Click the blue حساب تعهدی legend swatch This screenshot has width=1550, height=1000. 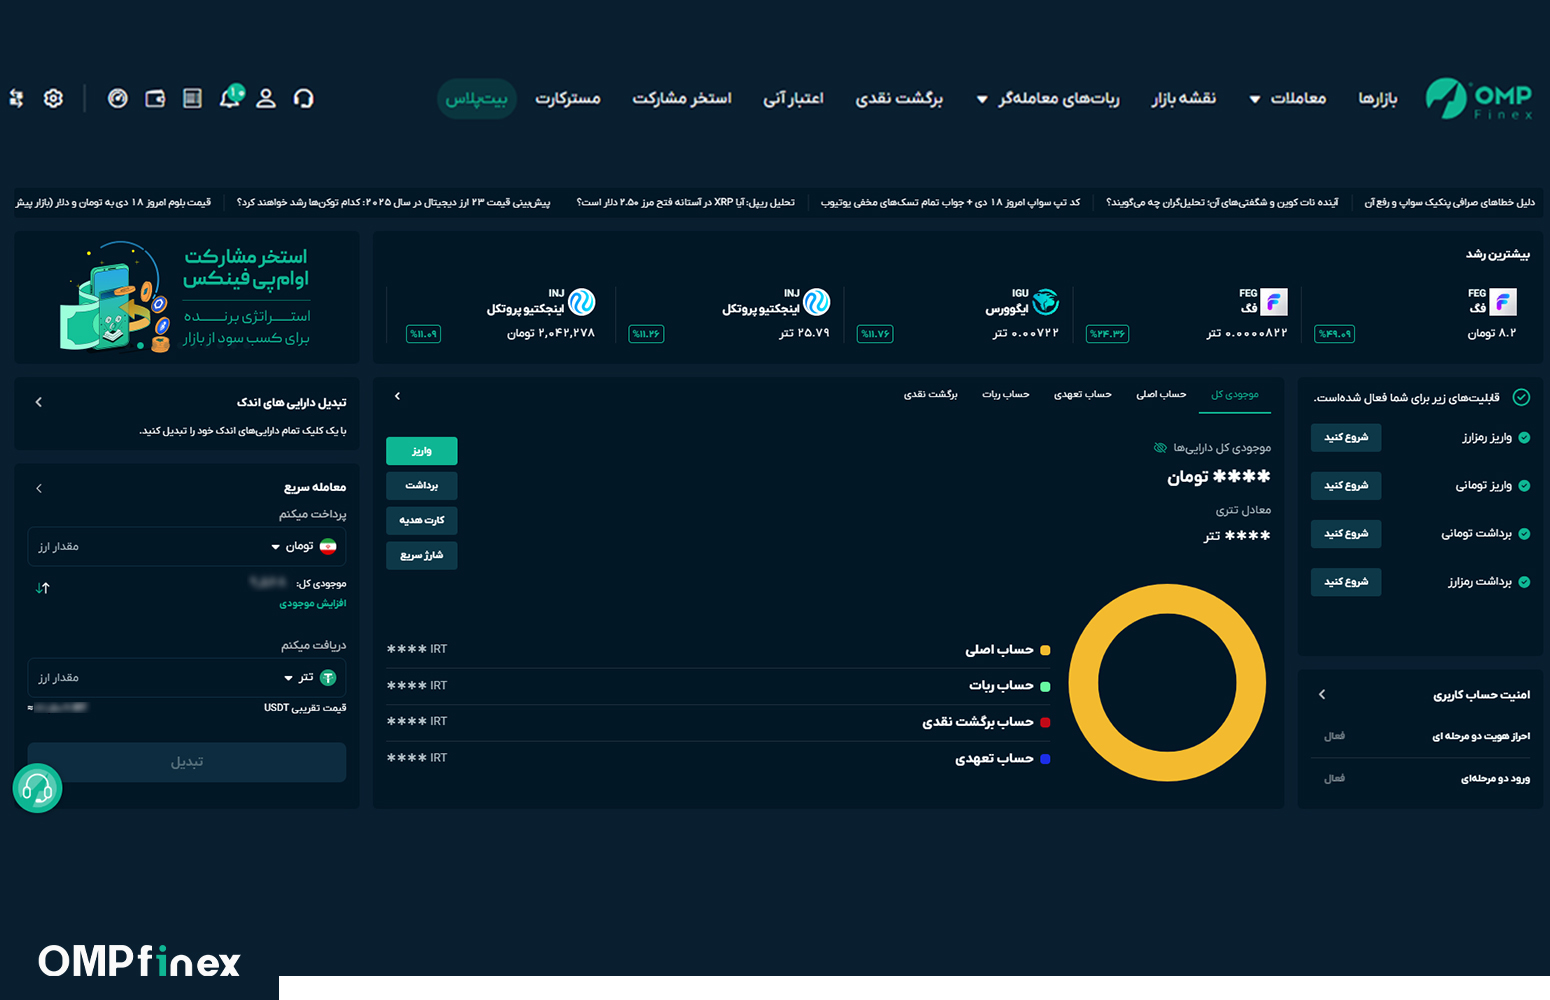point(1045,759)
